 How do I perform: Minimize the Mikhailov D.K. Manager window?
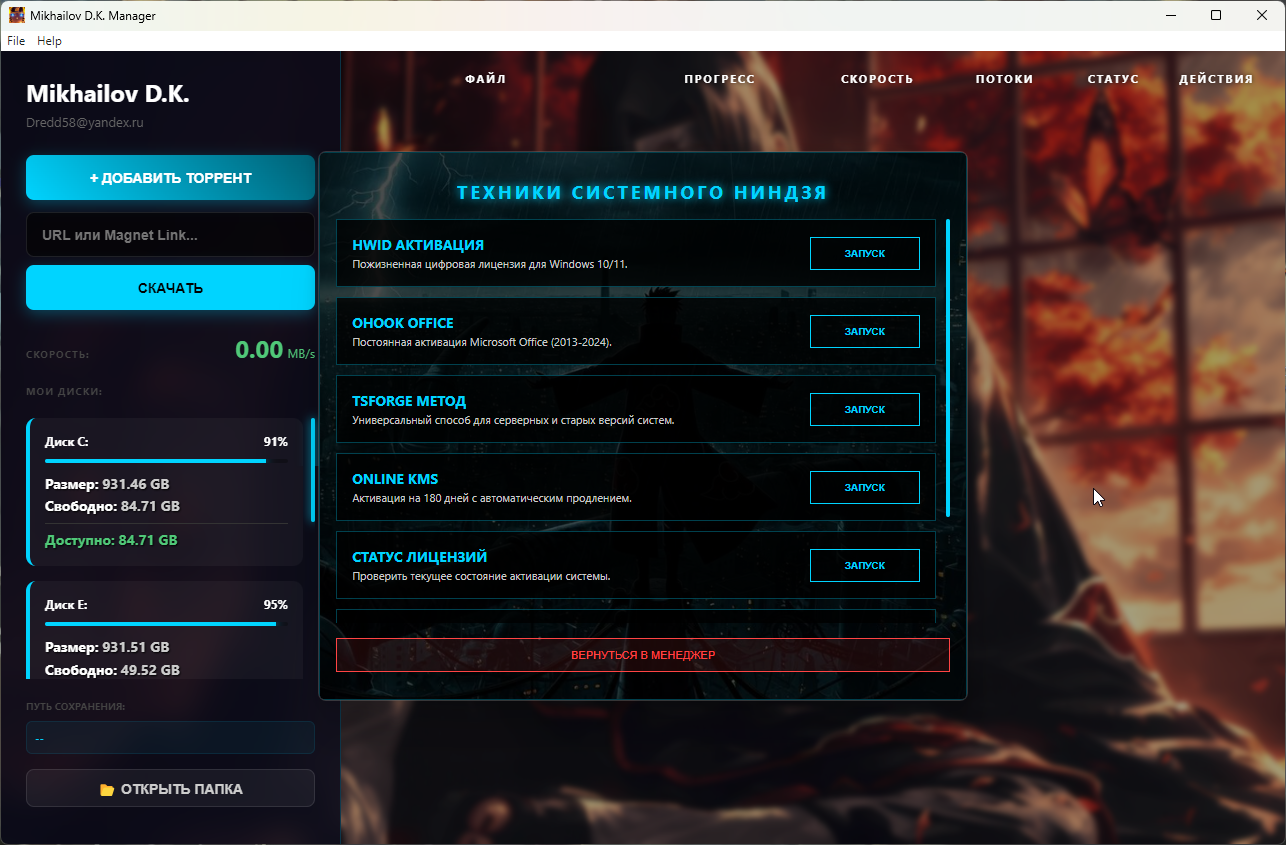tap(1170, 15)
